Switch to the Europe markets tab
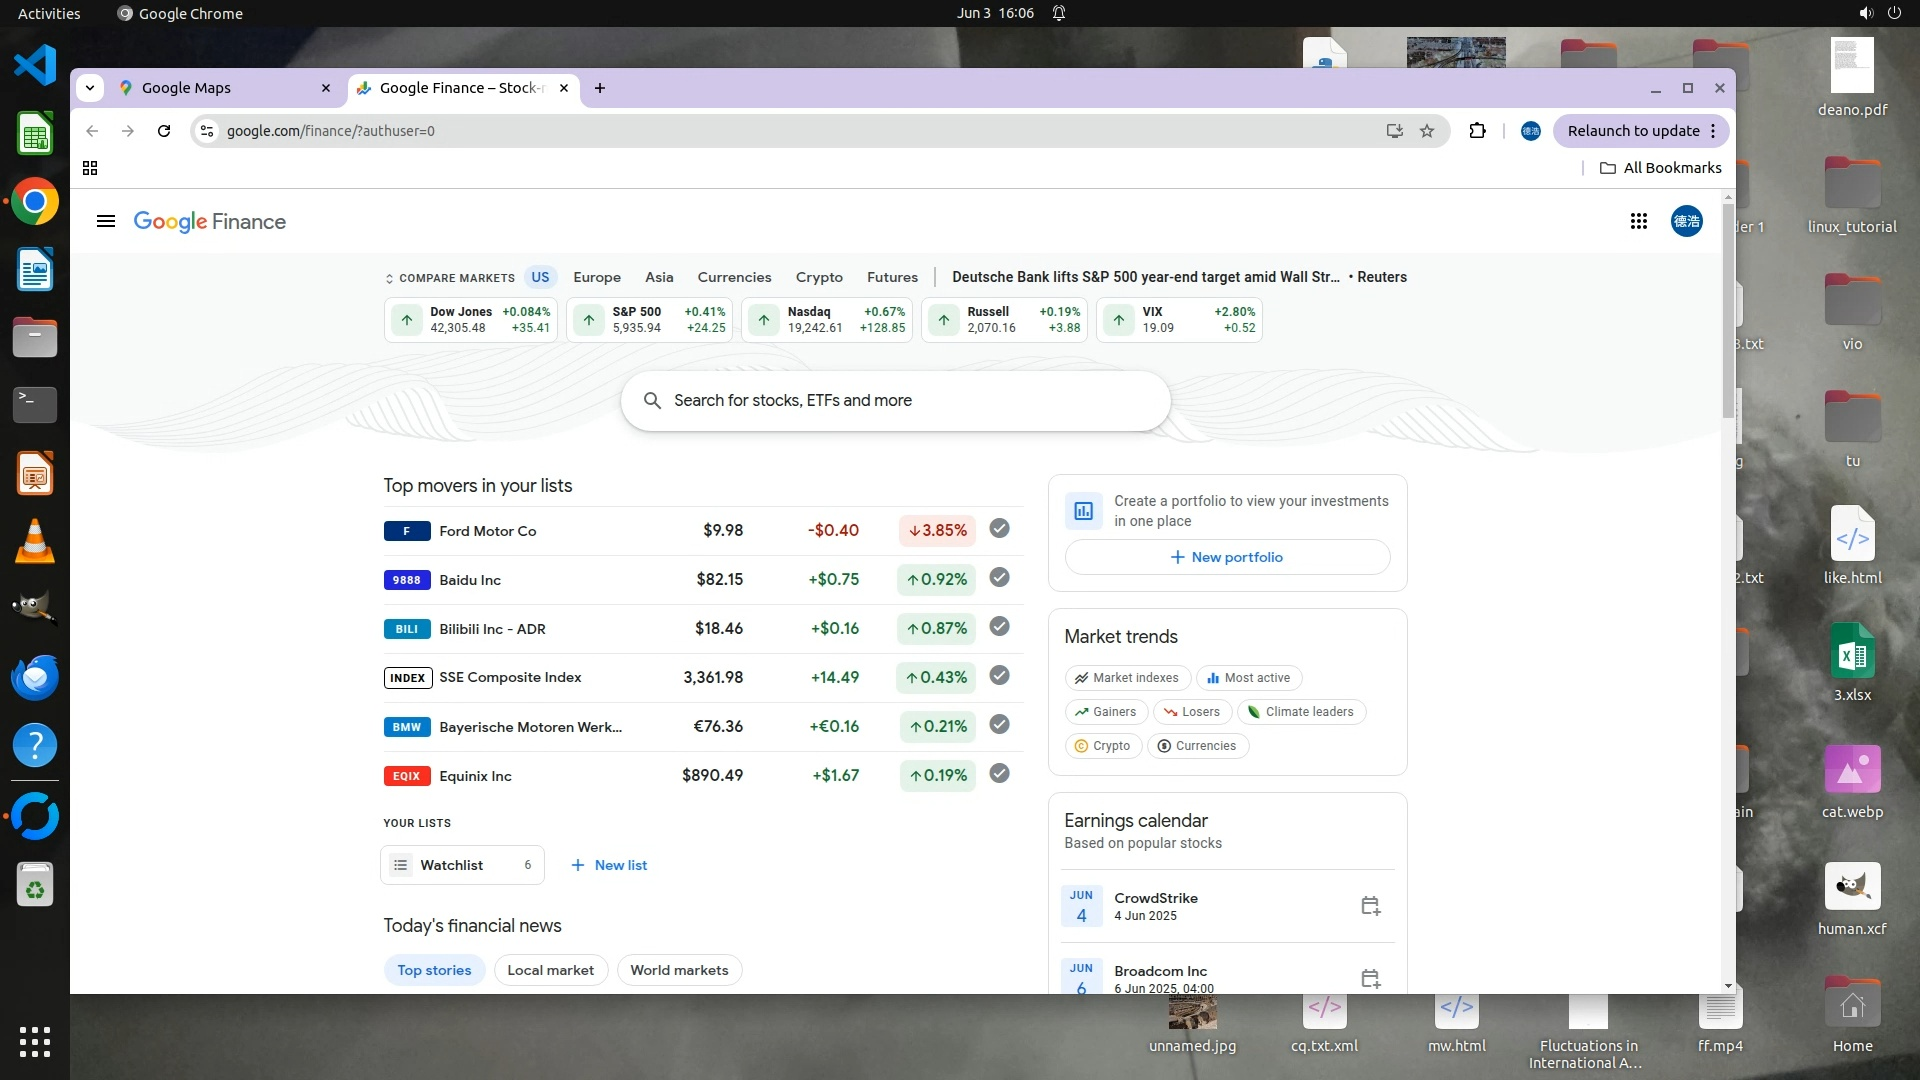 click(597, 278)
